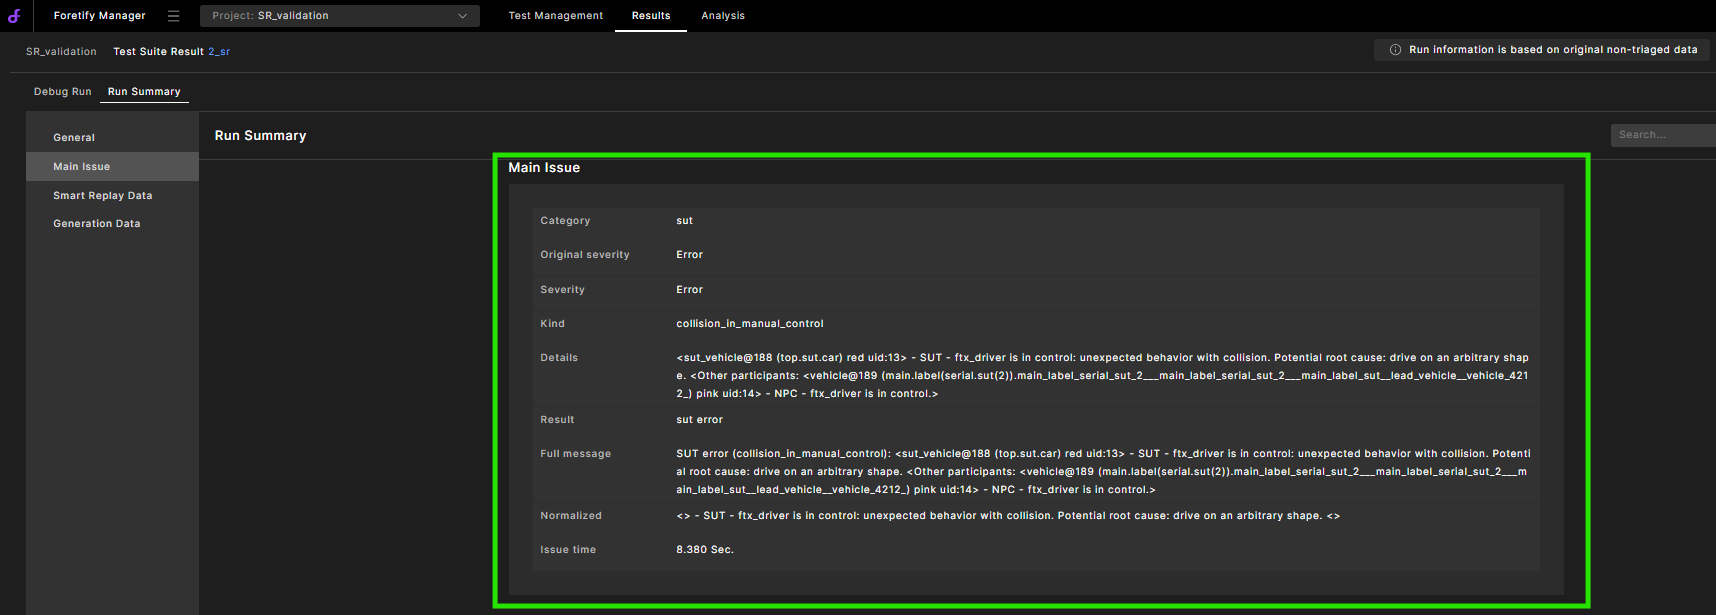This screenshot has height=615, width=1716.
Task: Open the 2_sr test suite result link
Action: coord(219,52)
